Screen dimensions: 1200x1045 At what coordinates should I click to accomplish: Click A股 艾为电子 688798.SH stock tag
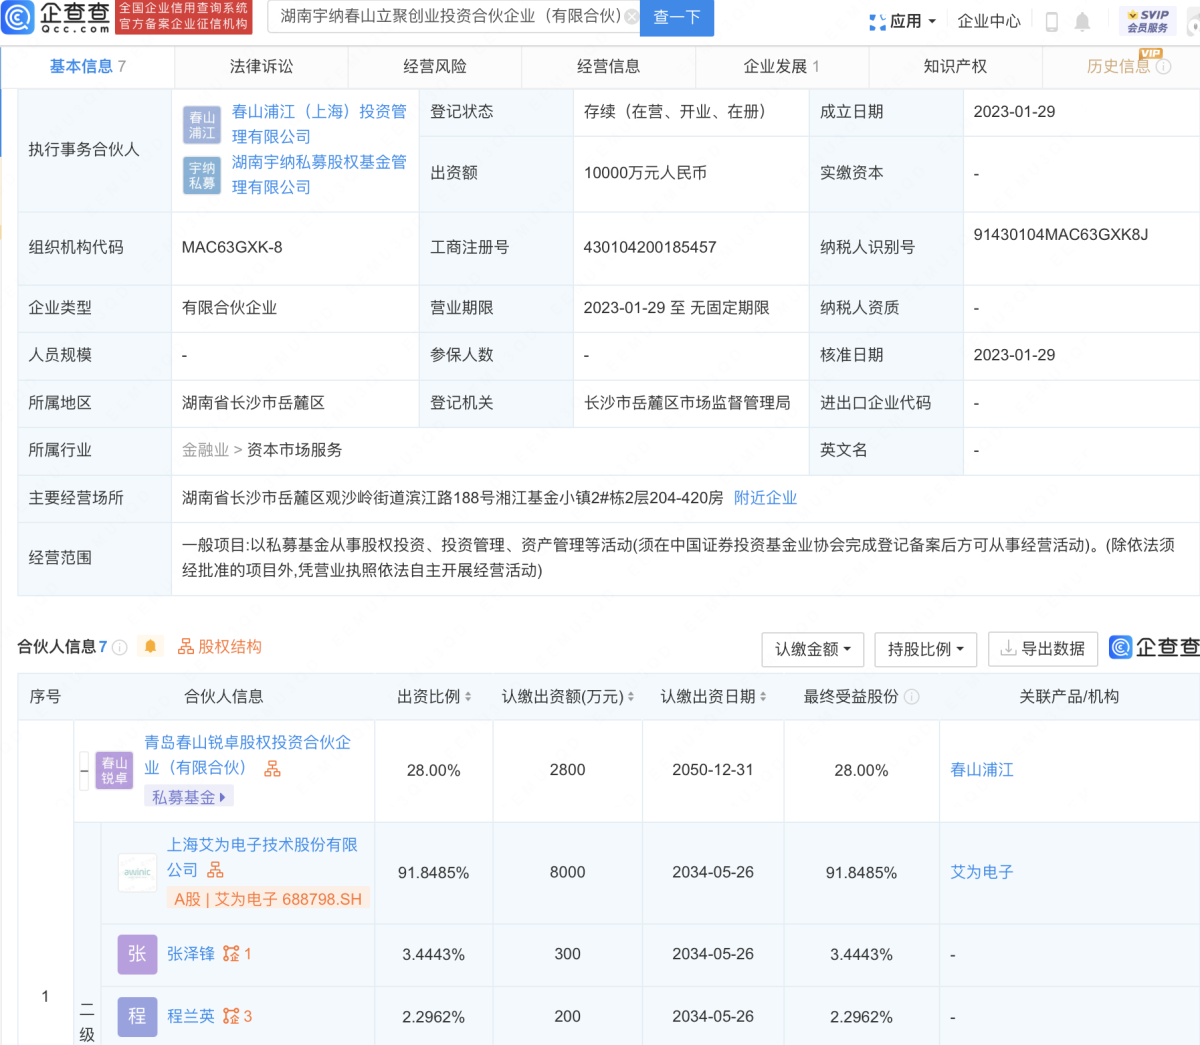pos(268,899)
